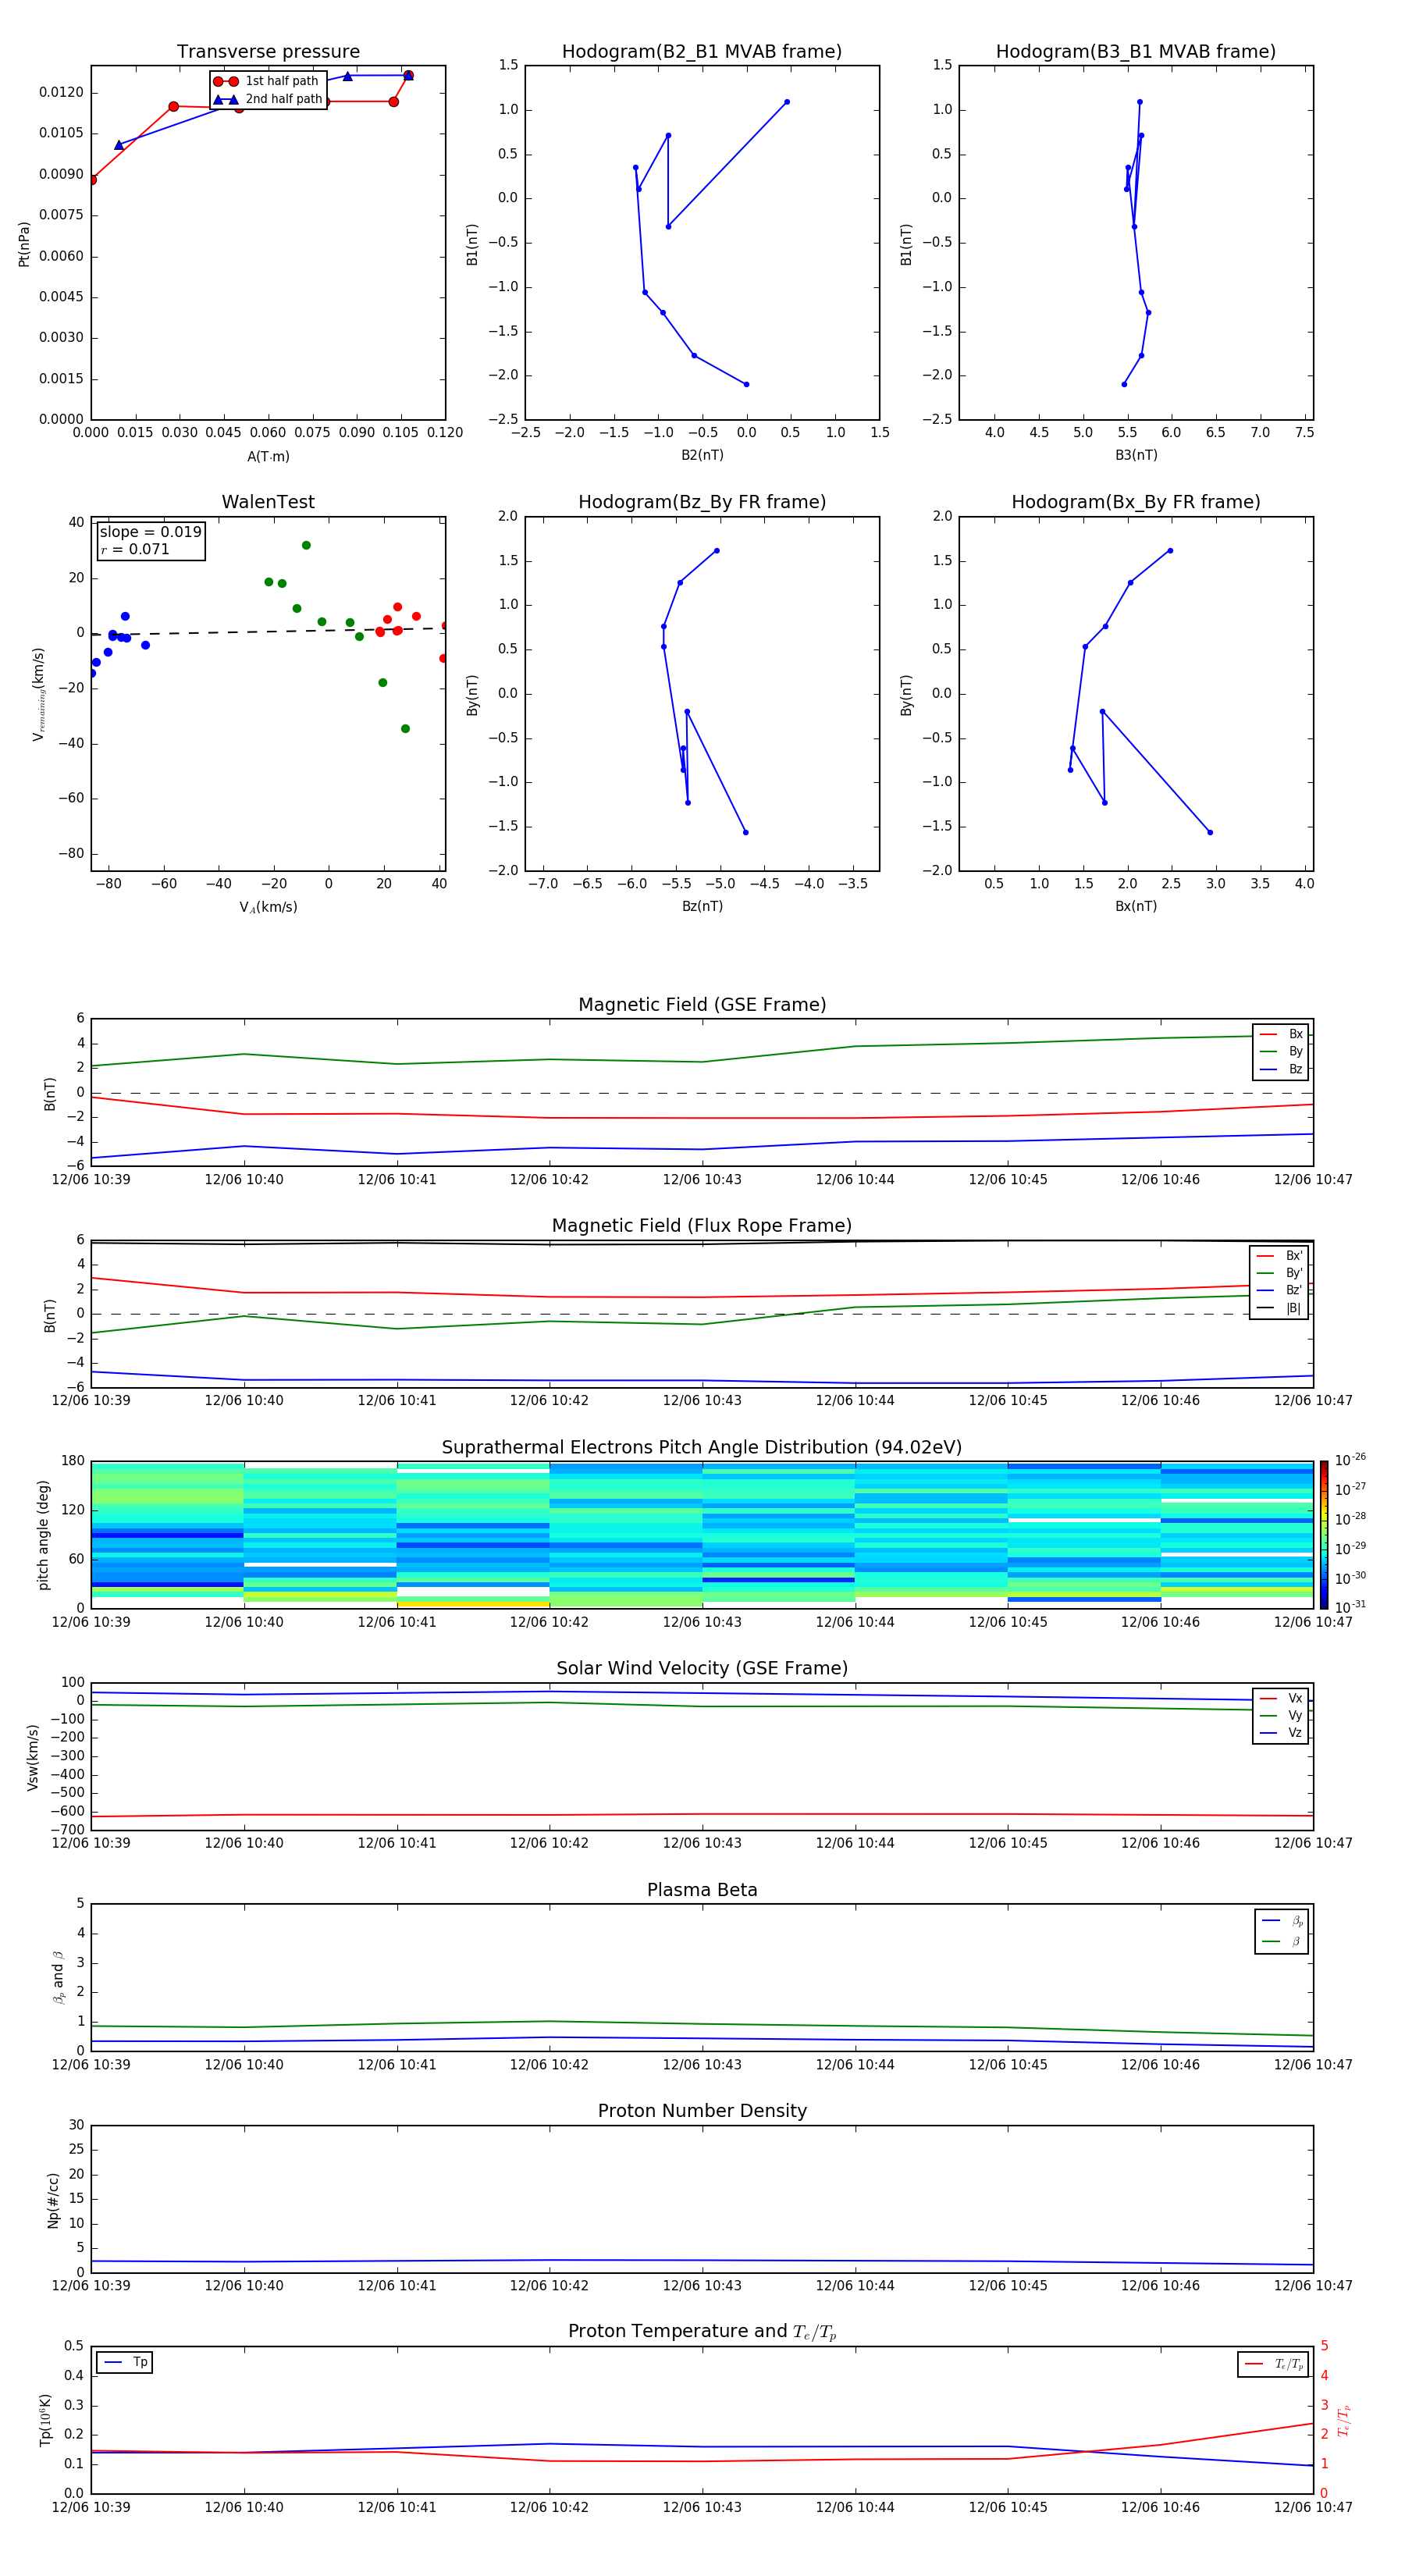Click the "V_remaining(km/s)" axis label
The height and width of the screenshot is (2576, 1405).
[39, 694]
